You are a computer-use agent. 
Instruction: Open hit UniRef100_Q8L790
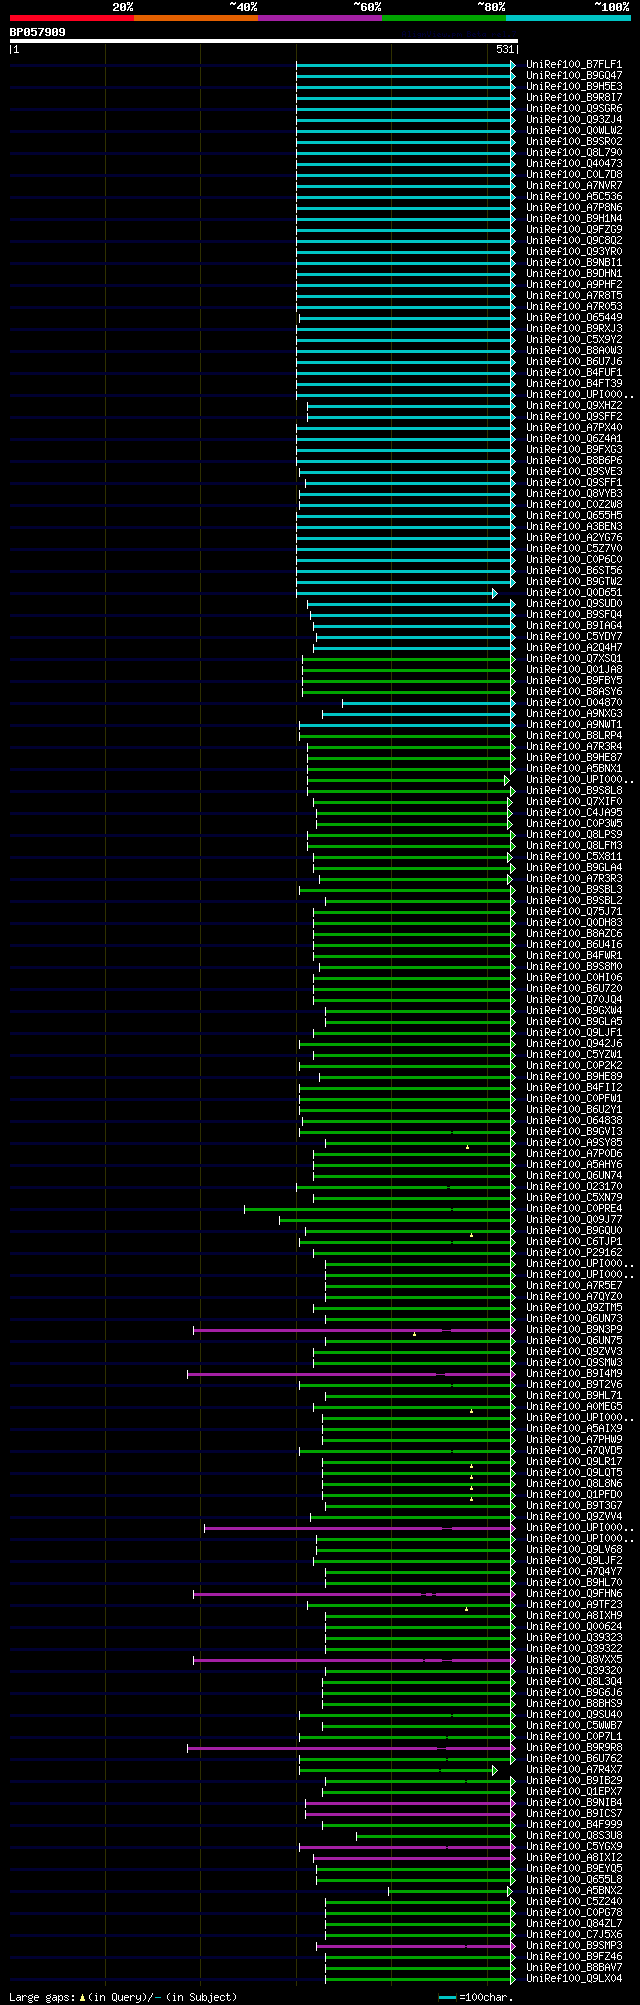pos(574,152)
